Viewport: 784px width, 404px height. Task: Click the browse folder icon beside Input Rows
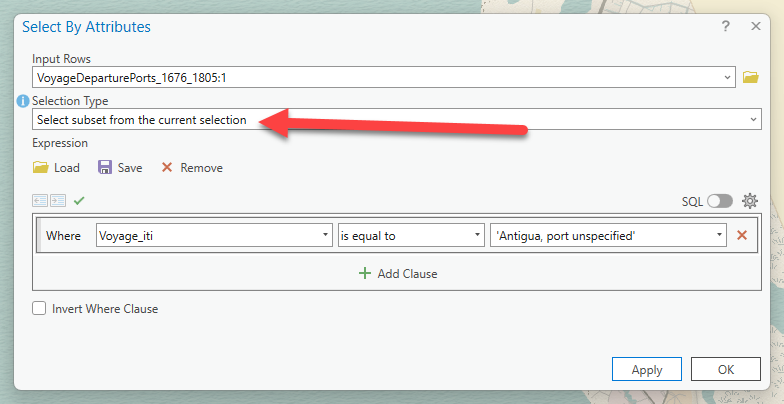tap(750, 77)
